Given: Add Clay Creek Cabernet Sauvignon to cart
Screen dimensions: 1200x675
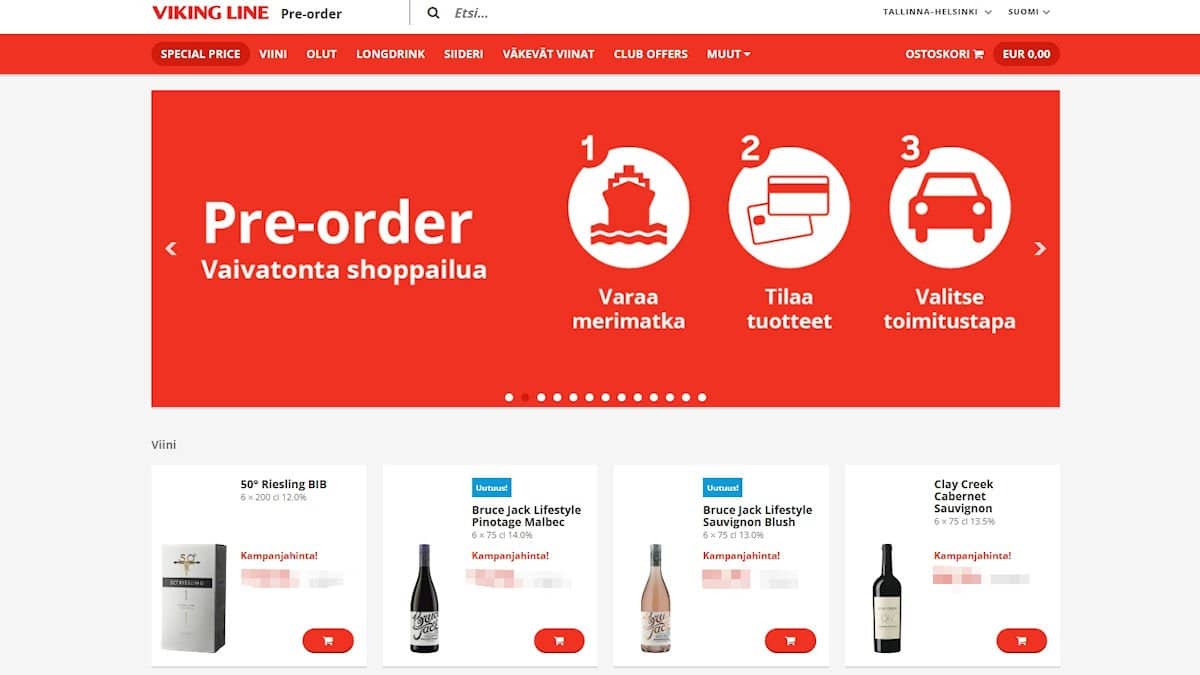Looking at the screenshot, I should [x=1021, y=640].
